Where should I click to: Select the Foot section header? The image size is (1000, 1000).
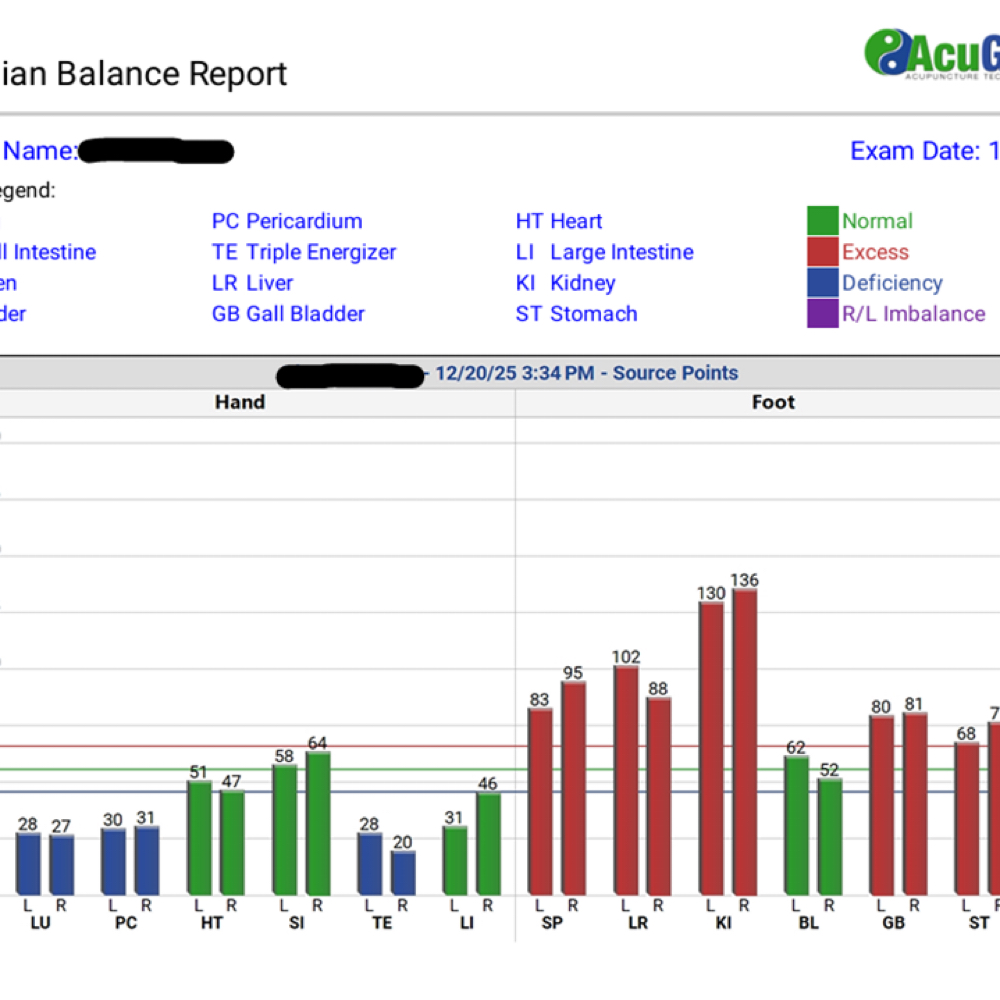tap(773, 402)
